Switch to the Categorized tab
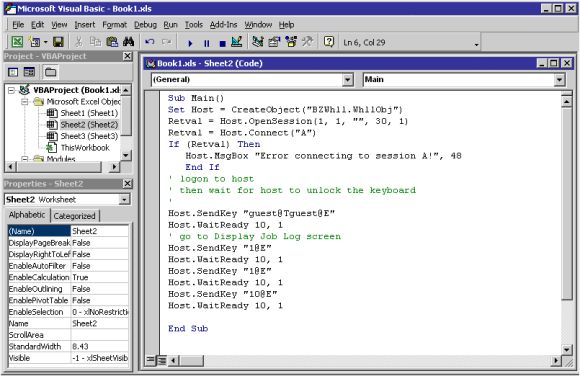Image resolution: width=580 pixels, height=376 pixels. [74, 216]
